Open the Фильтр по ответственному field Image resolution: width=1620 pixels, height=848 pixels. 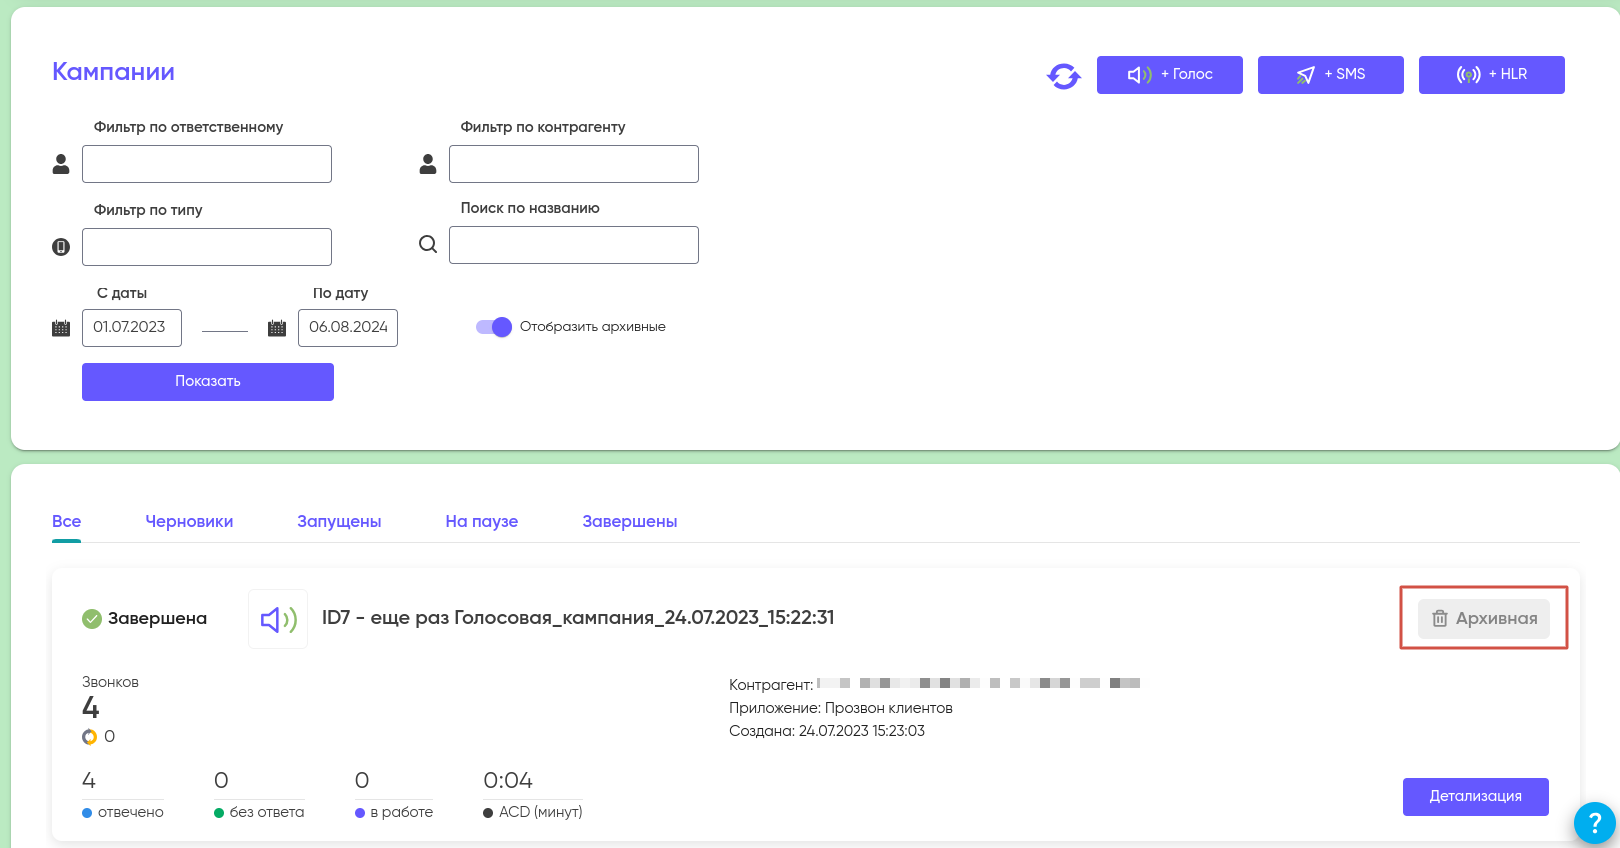(207, 164)
